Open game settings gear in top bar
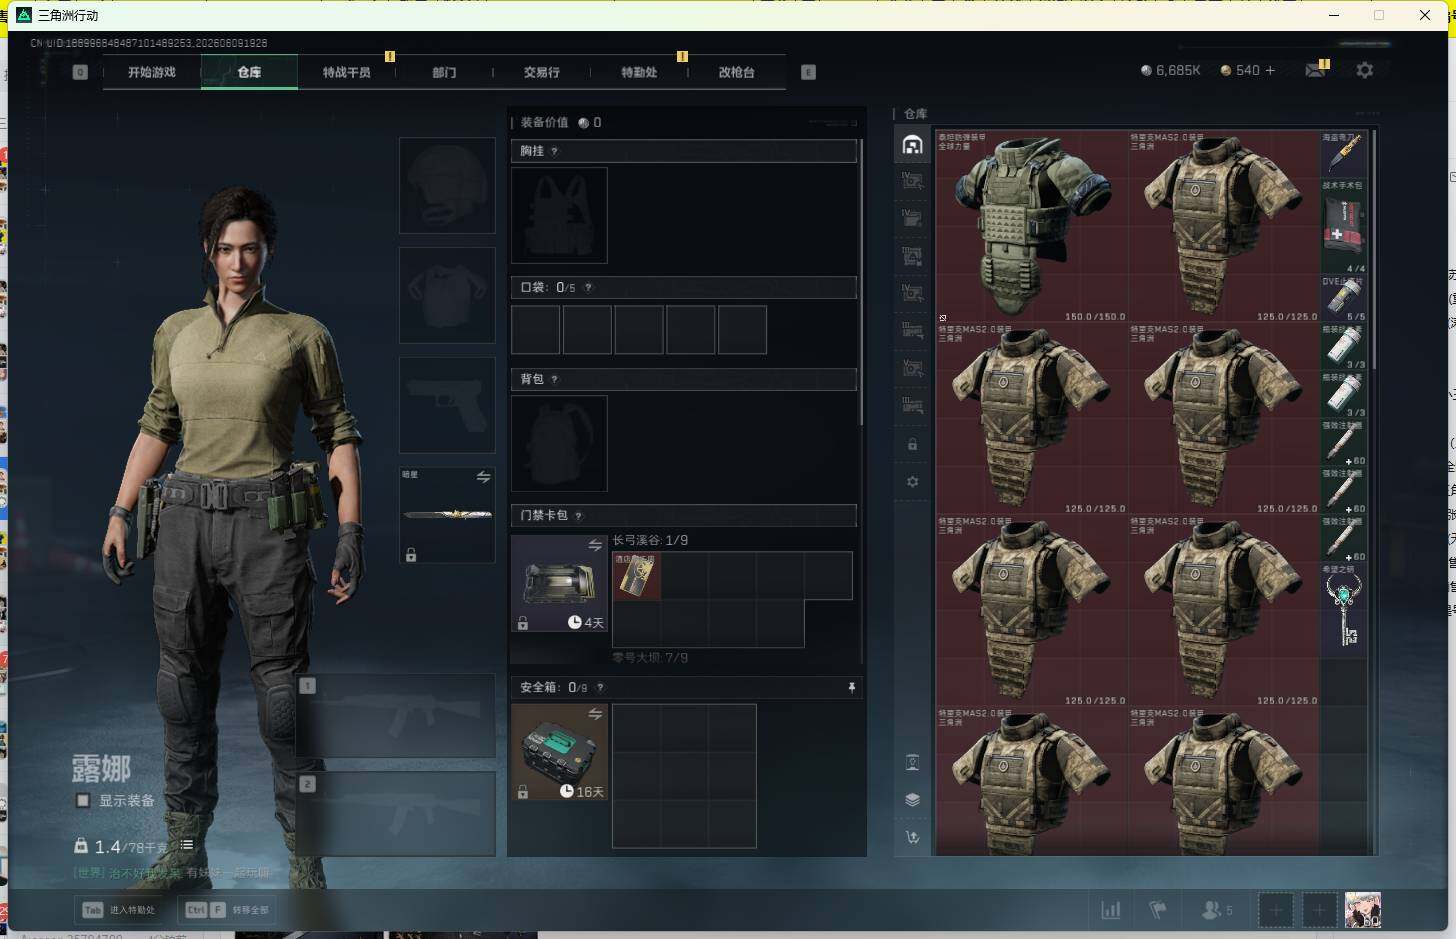1456x939 pixels. pyautogui.click(x=1364, y=70)
